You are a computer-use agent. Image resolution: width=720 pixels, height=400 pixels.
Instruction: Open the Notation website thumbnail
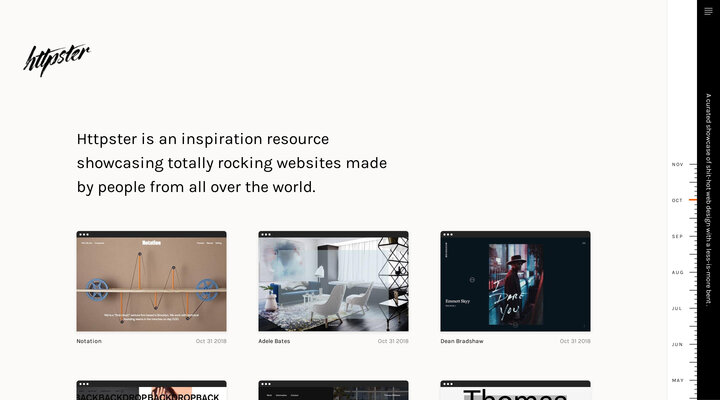pos(151,284)
